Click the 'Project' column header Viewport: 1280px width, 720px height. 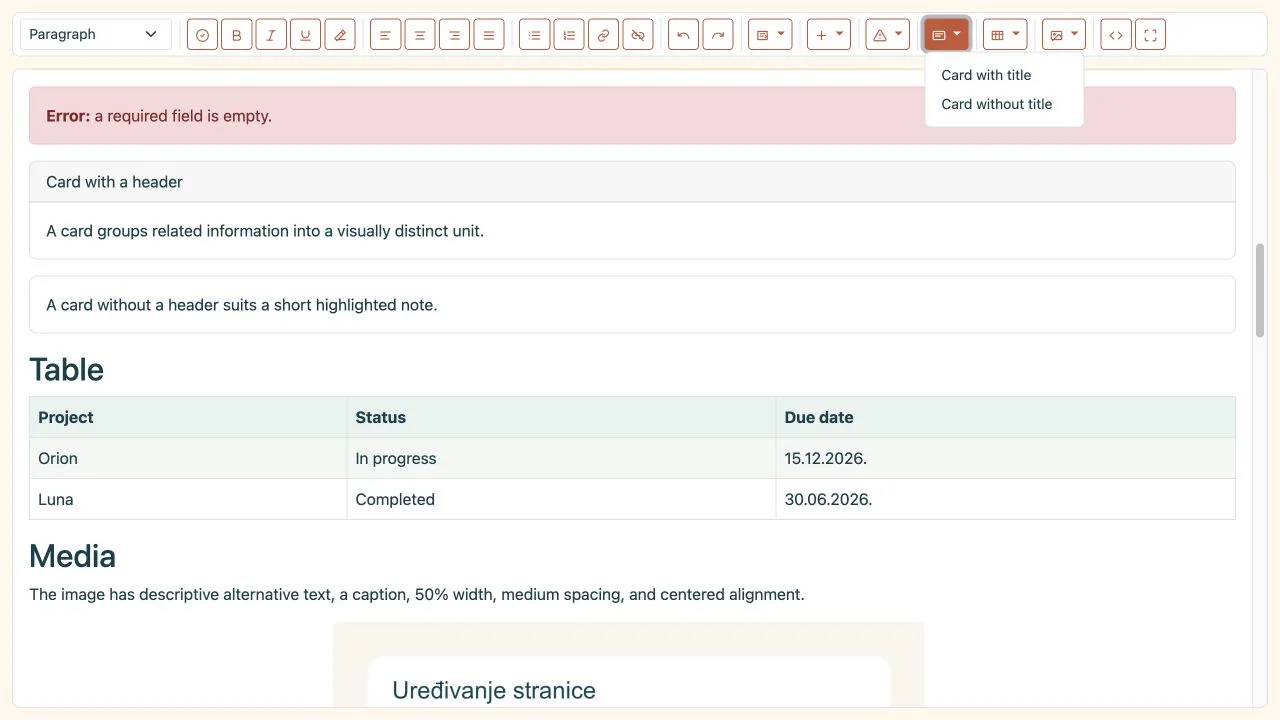[x=188, y=417]
